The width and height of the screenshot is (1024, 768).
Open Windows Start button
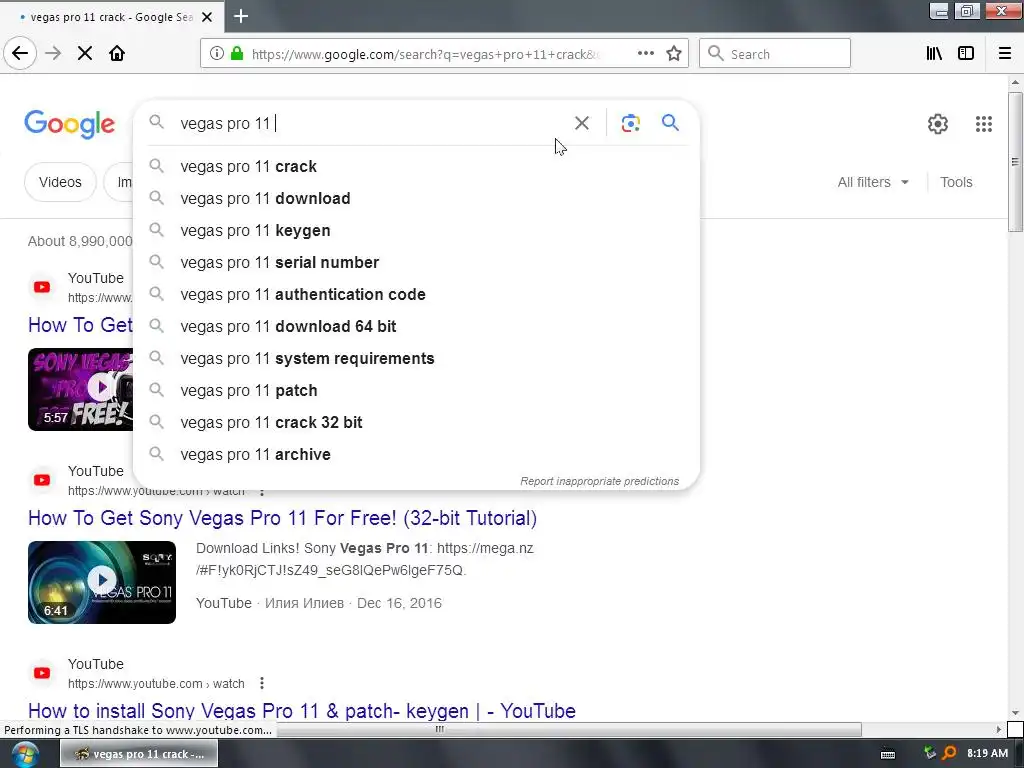click(24, 754)
